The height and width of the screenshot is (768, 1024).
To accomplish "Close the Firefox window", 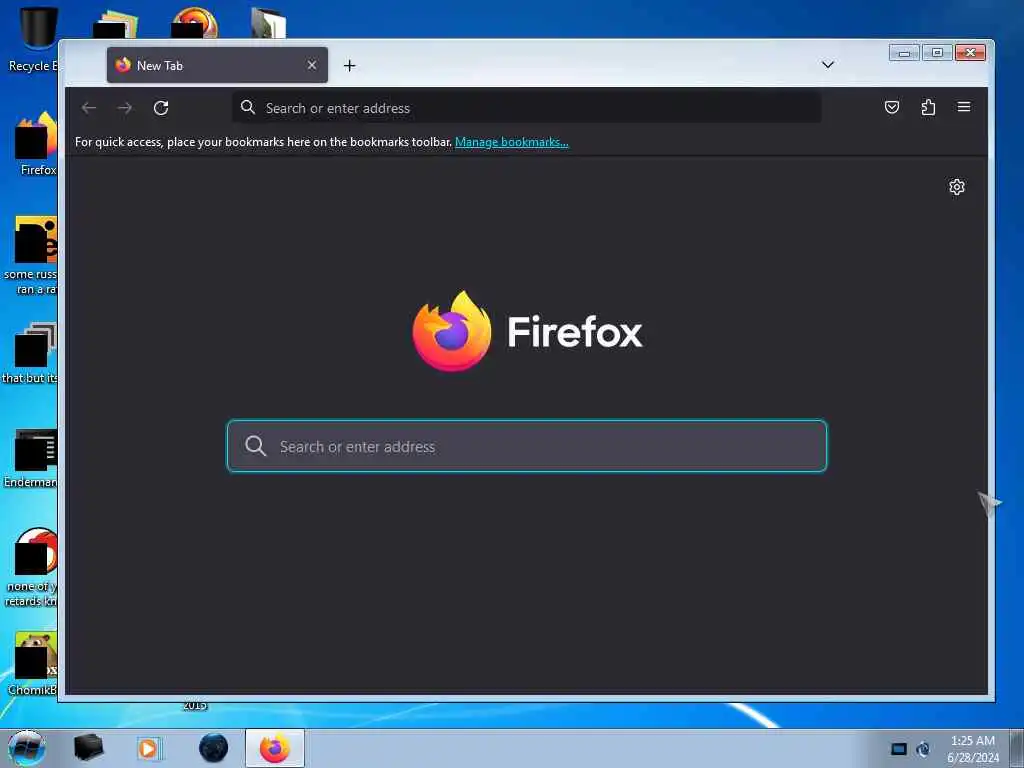I will pos(970,53).
